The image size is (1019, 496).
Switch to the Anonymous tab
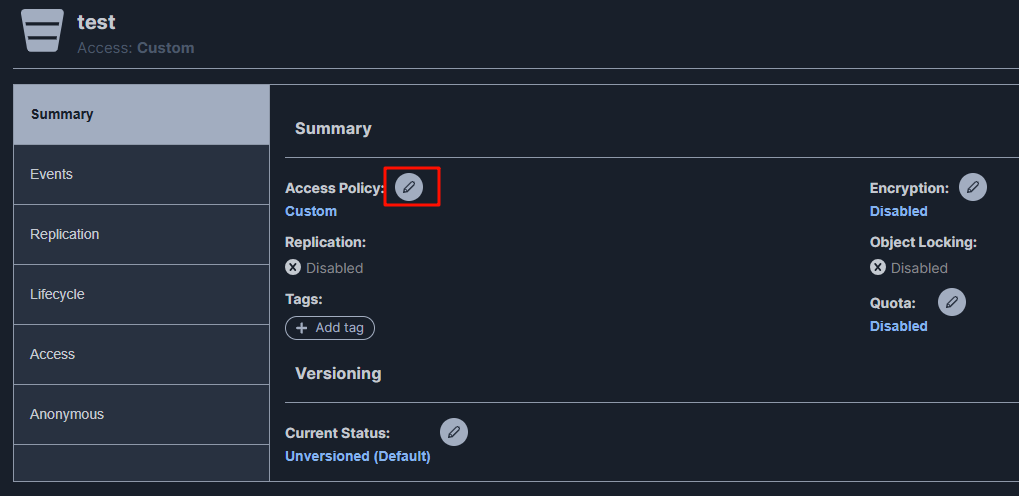pos(141,414)
